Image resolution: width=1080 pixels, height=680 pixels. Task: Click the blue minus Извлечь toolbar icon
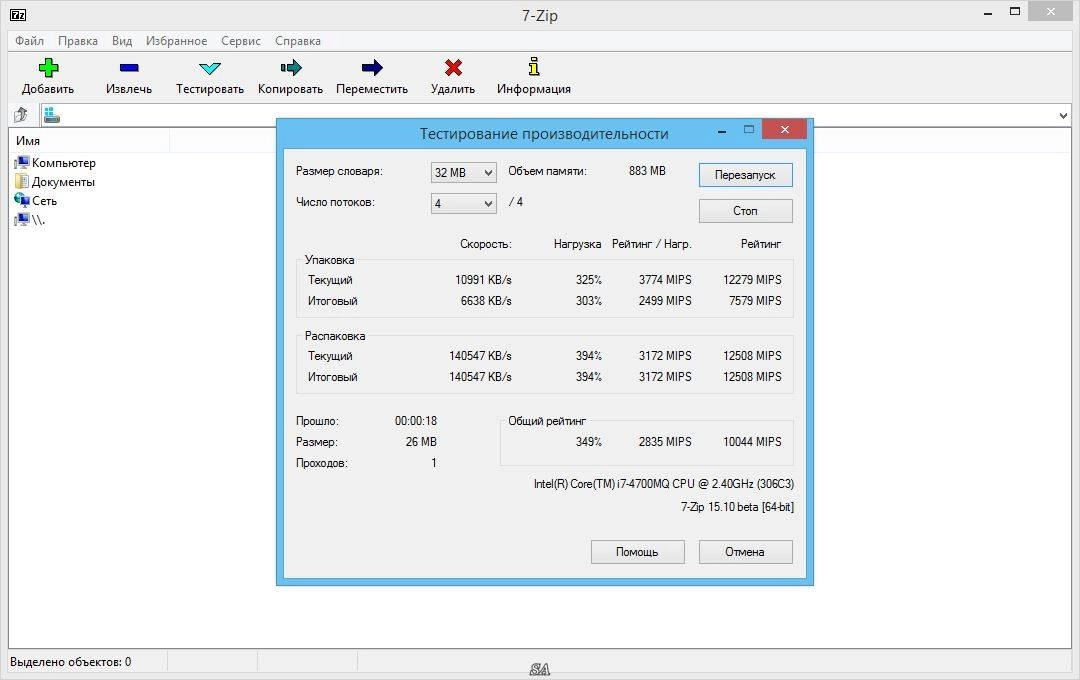[129, 68]
